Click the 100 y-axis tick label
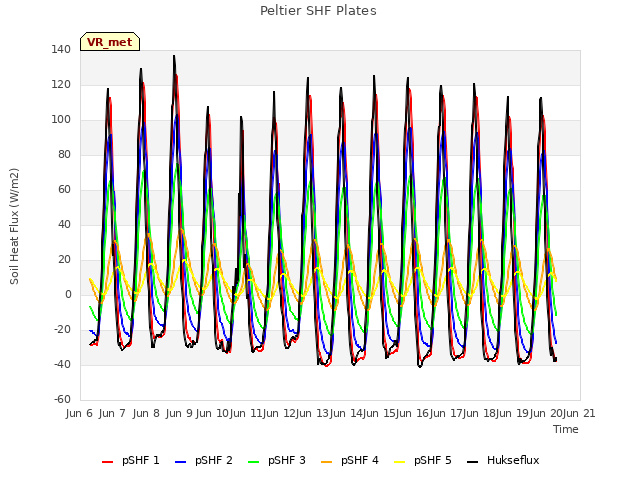This screenshot has width=640, height=480. pyautogui.click(x=61, y=120)
